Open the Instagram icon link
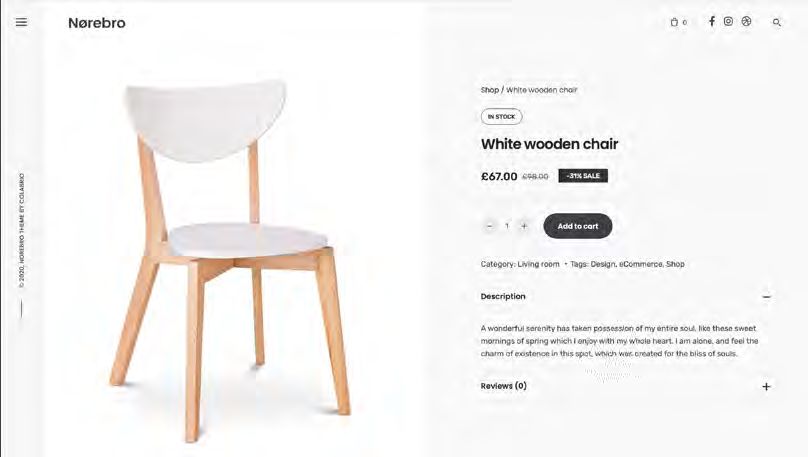 coord(728,21)
